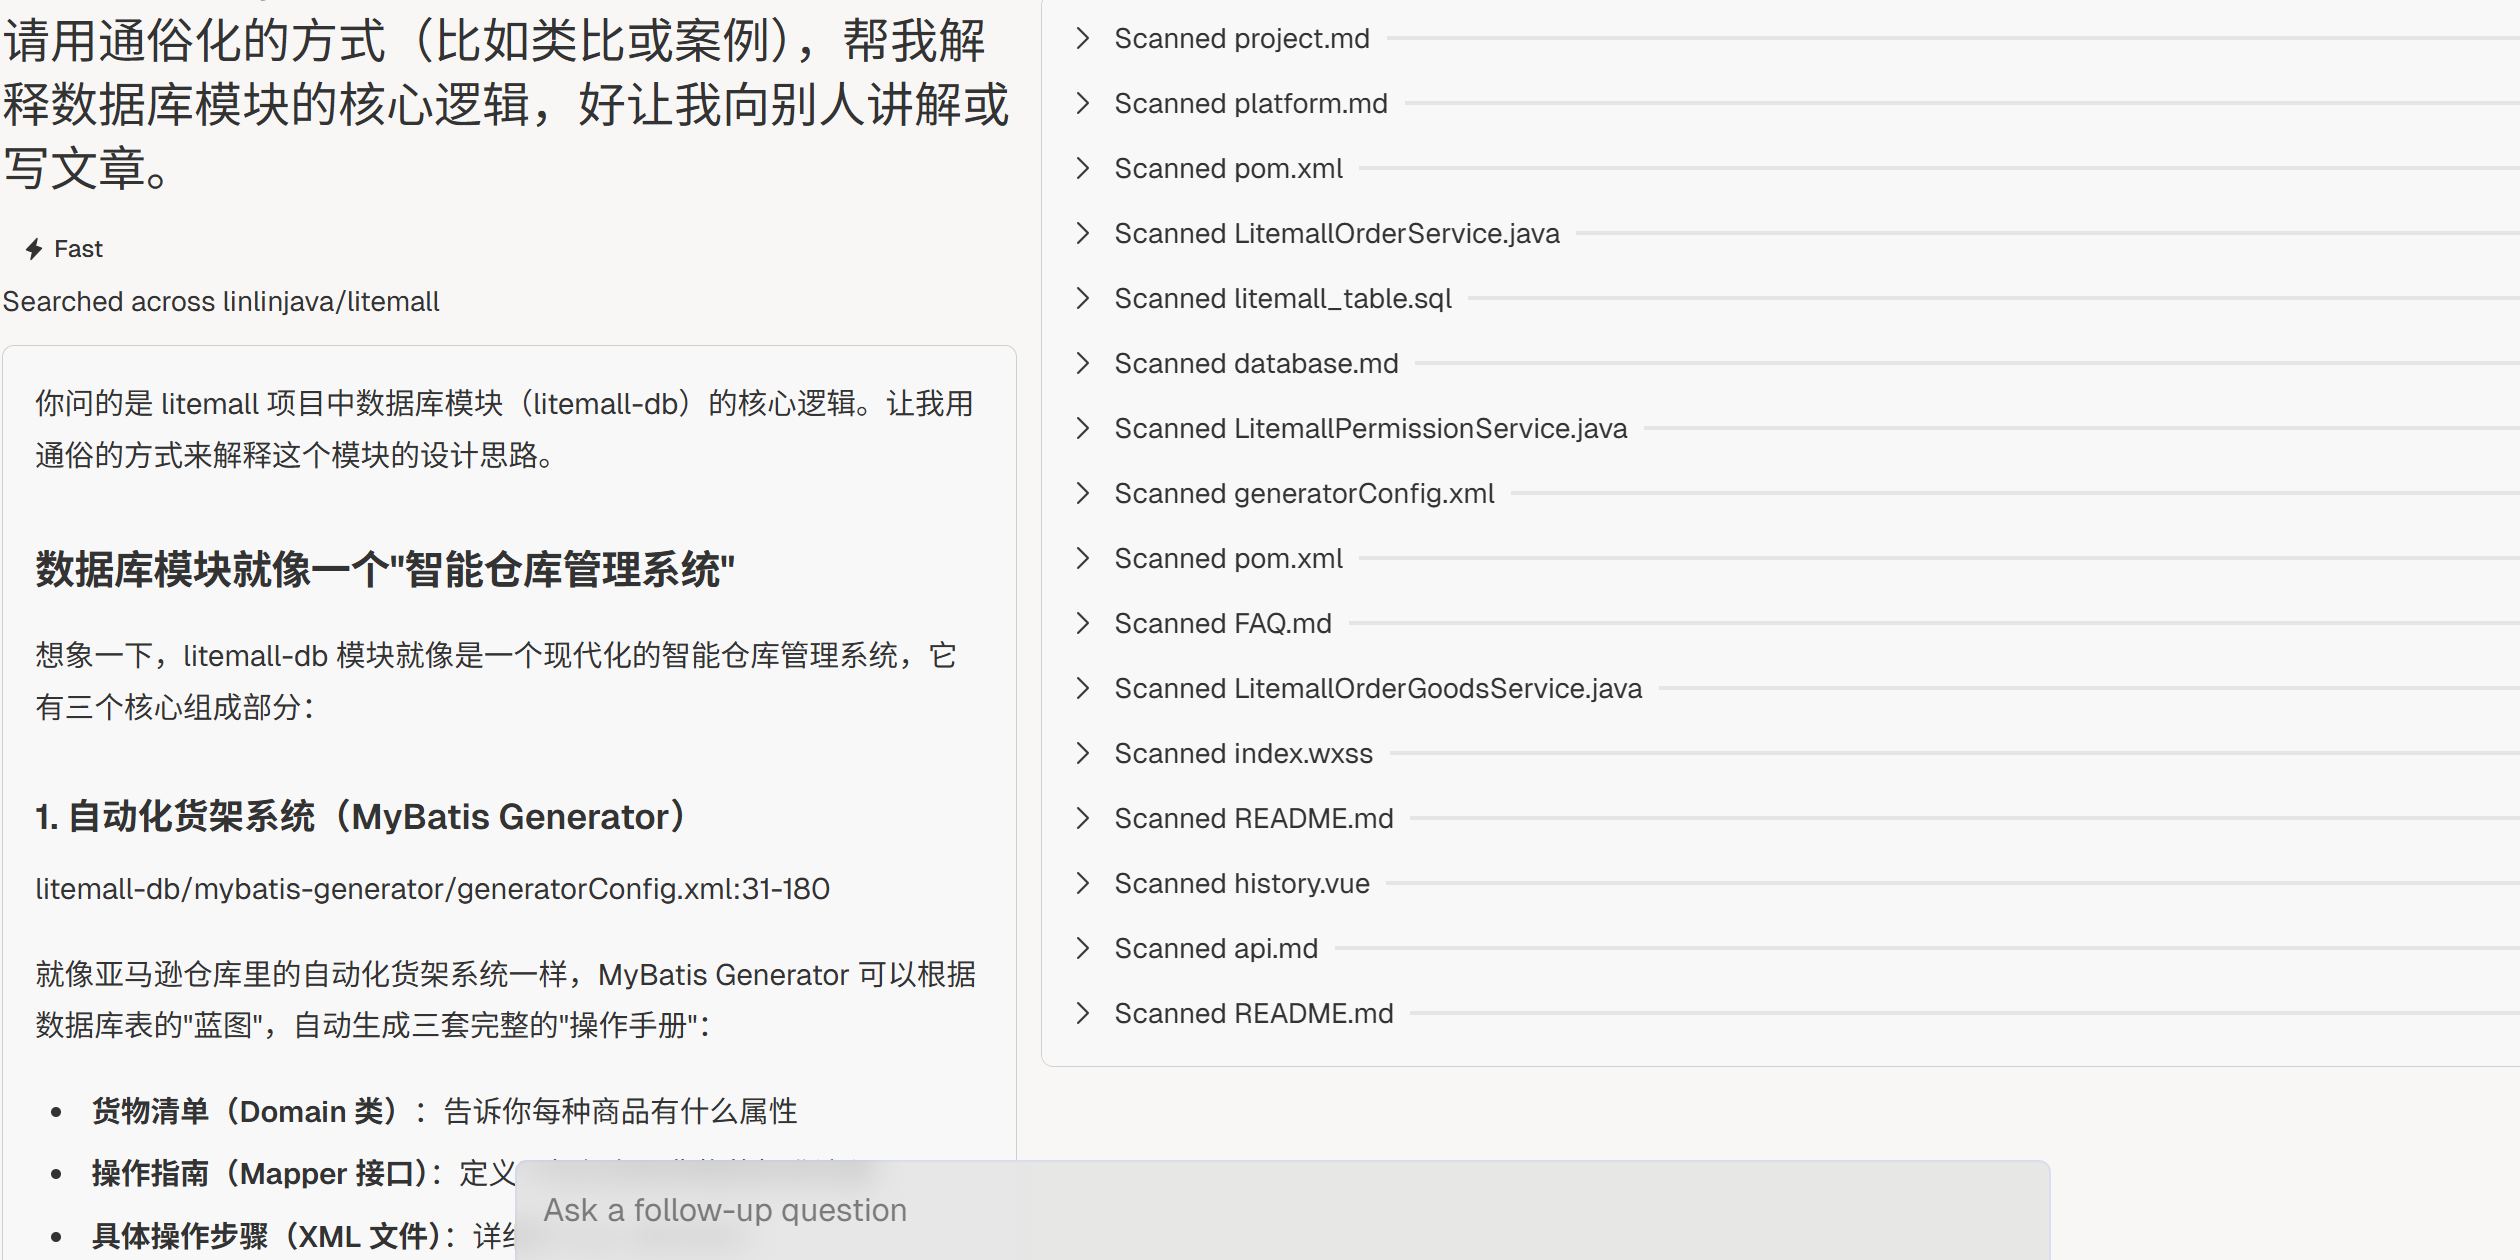Click chevron next to Scanned database.md
Viewport: 2520px width, 1260px height.
1082,363
